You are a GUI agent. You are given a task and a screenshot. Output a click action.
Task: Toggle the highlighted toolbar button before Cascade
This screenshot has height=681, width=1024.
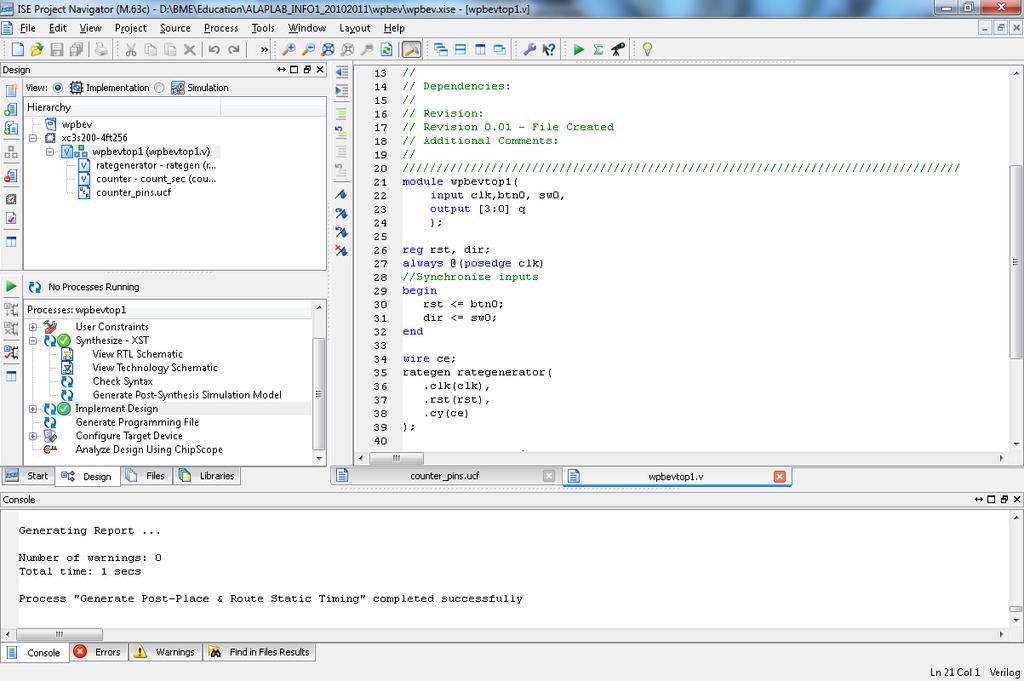click(x=411, y=50)
